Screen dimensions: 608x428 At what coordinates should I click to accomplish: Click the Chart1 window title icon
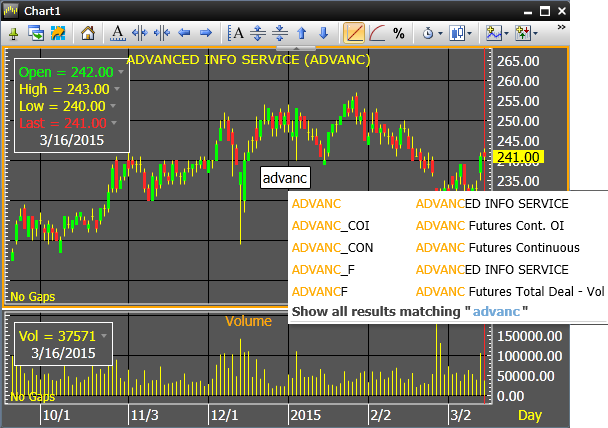coord(11,10)
